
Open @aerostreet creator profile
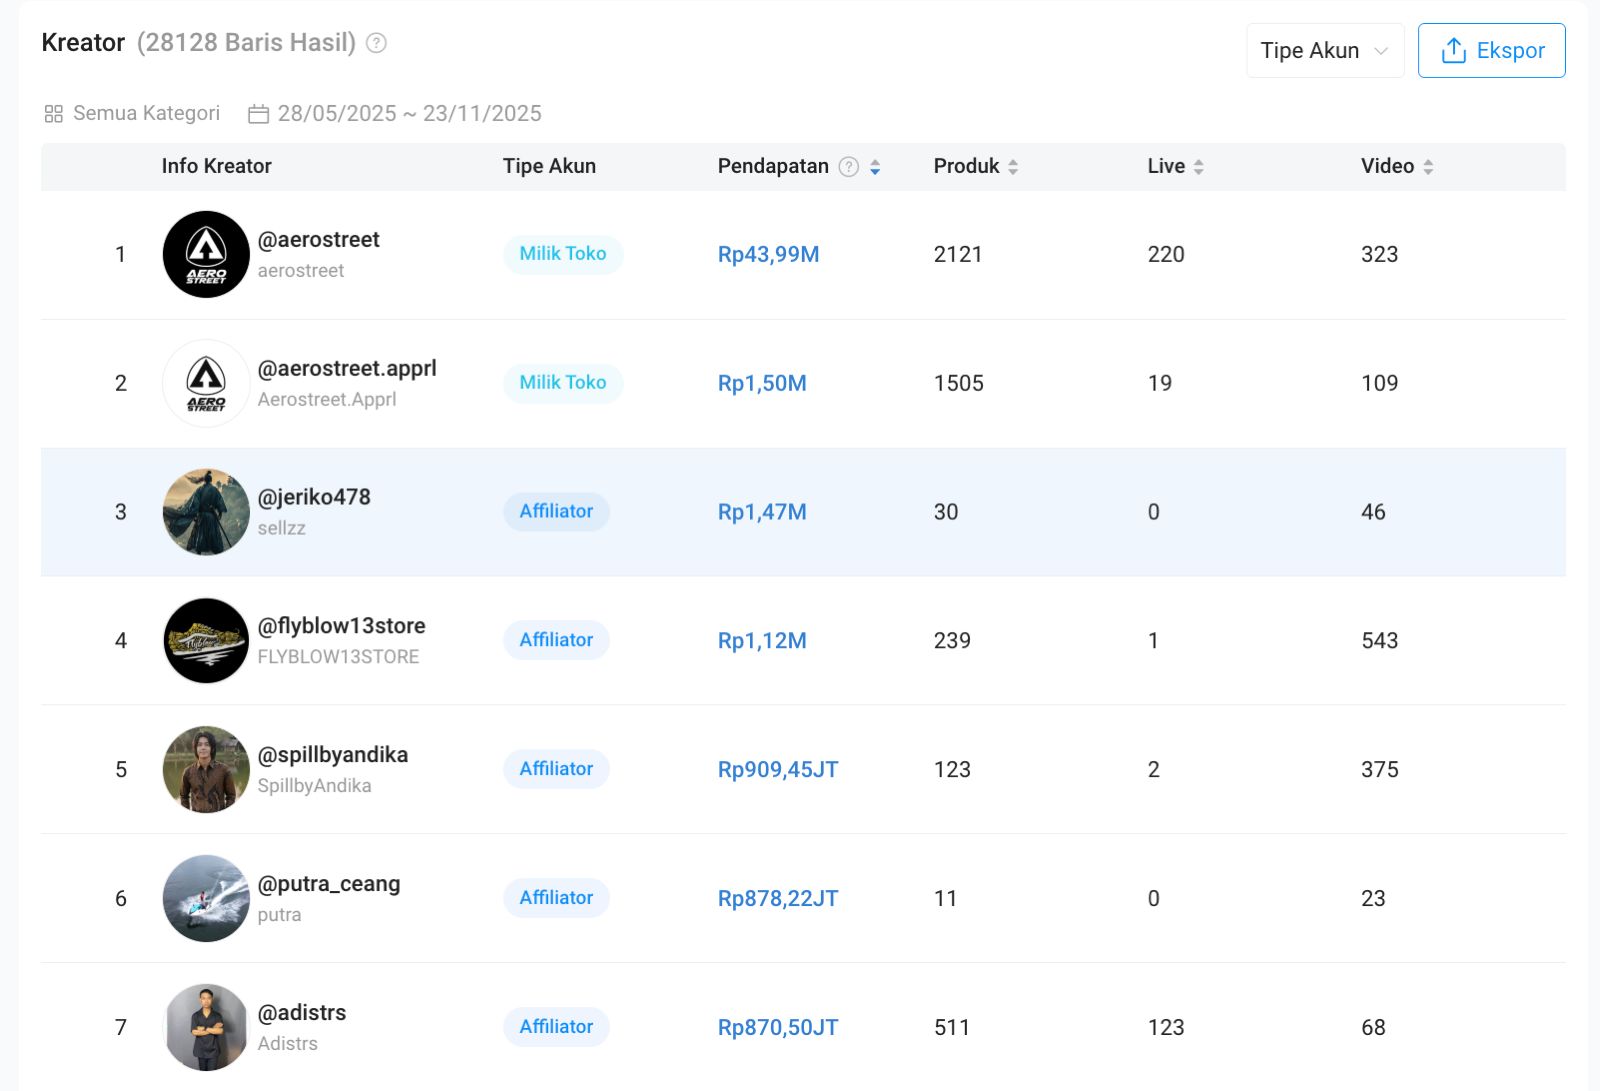(x=318, y=240)
